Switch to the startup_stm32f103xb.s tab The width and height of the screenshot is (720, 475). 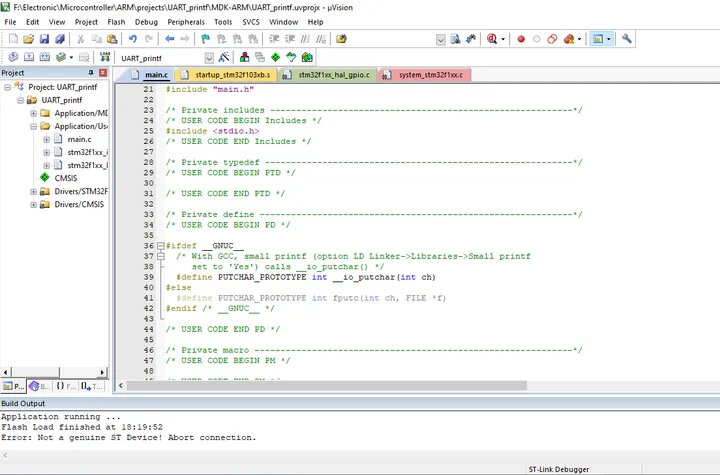(x=228, y=75)
